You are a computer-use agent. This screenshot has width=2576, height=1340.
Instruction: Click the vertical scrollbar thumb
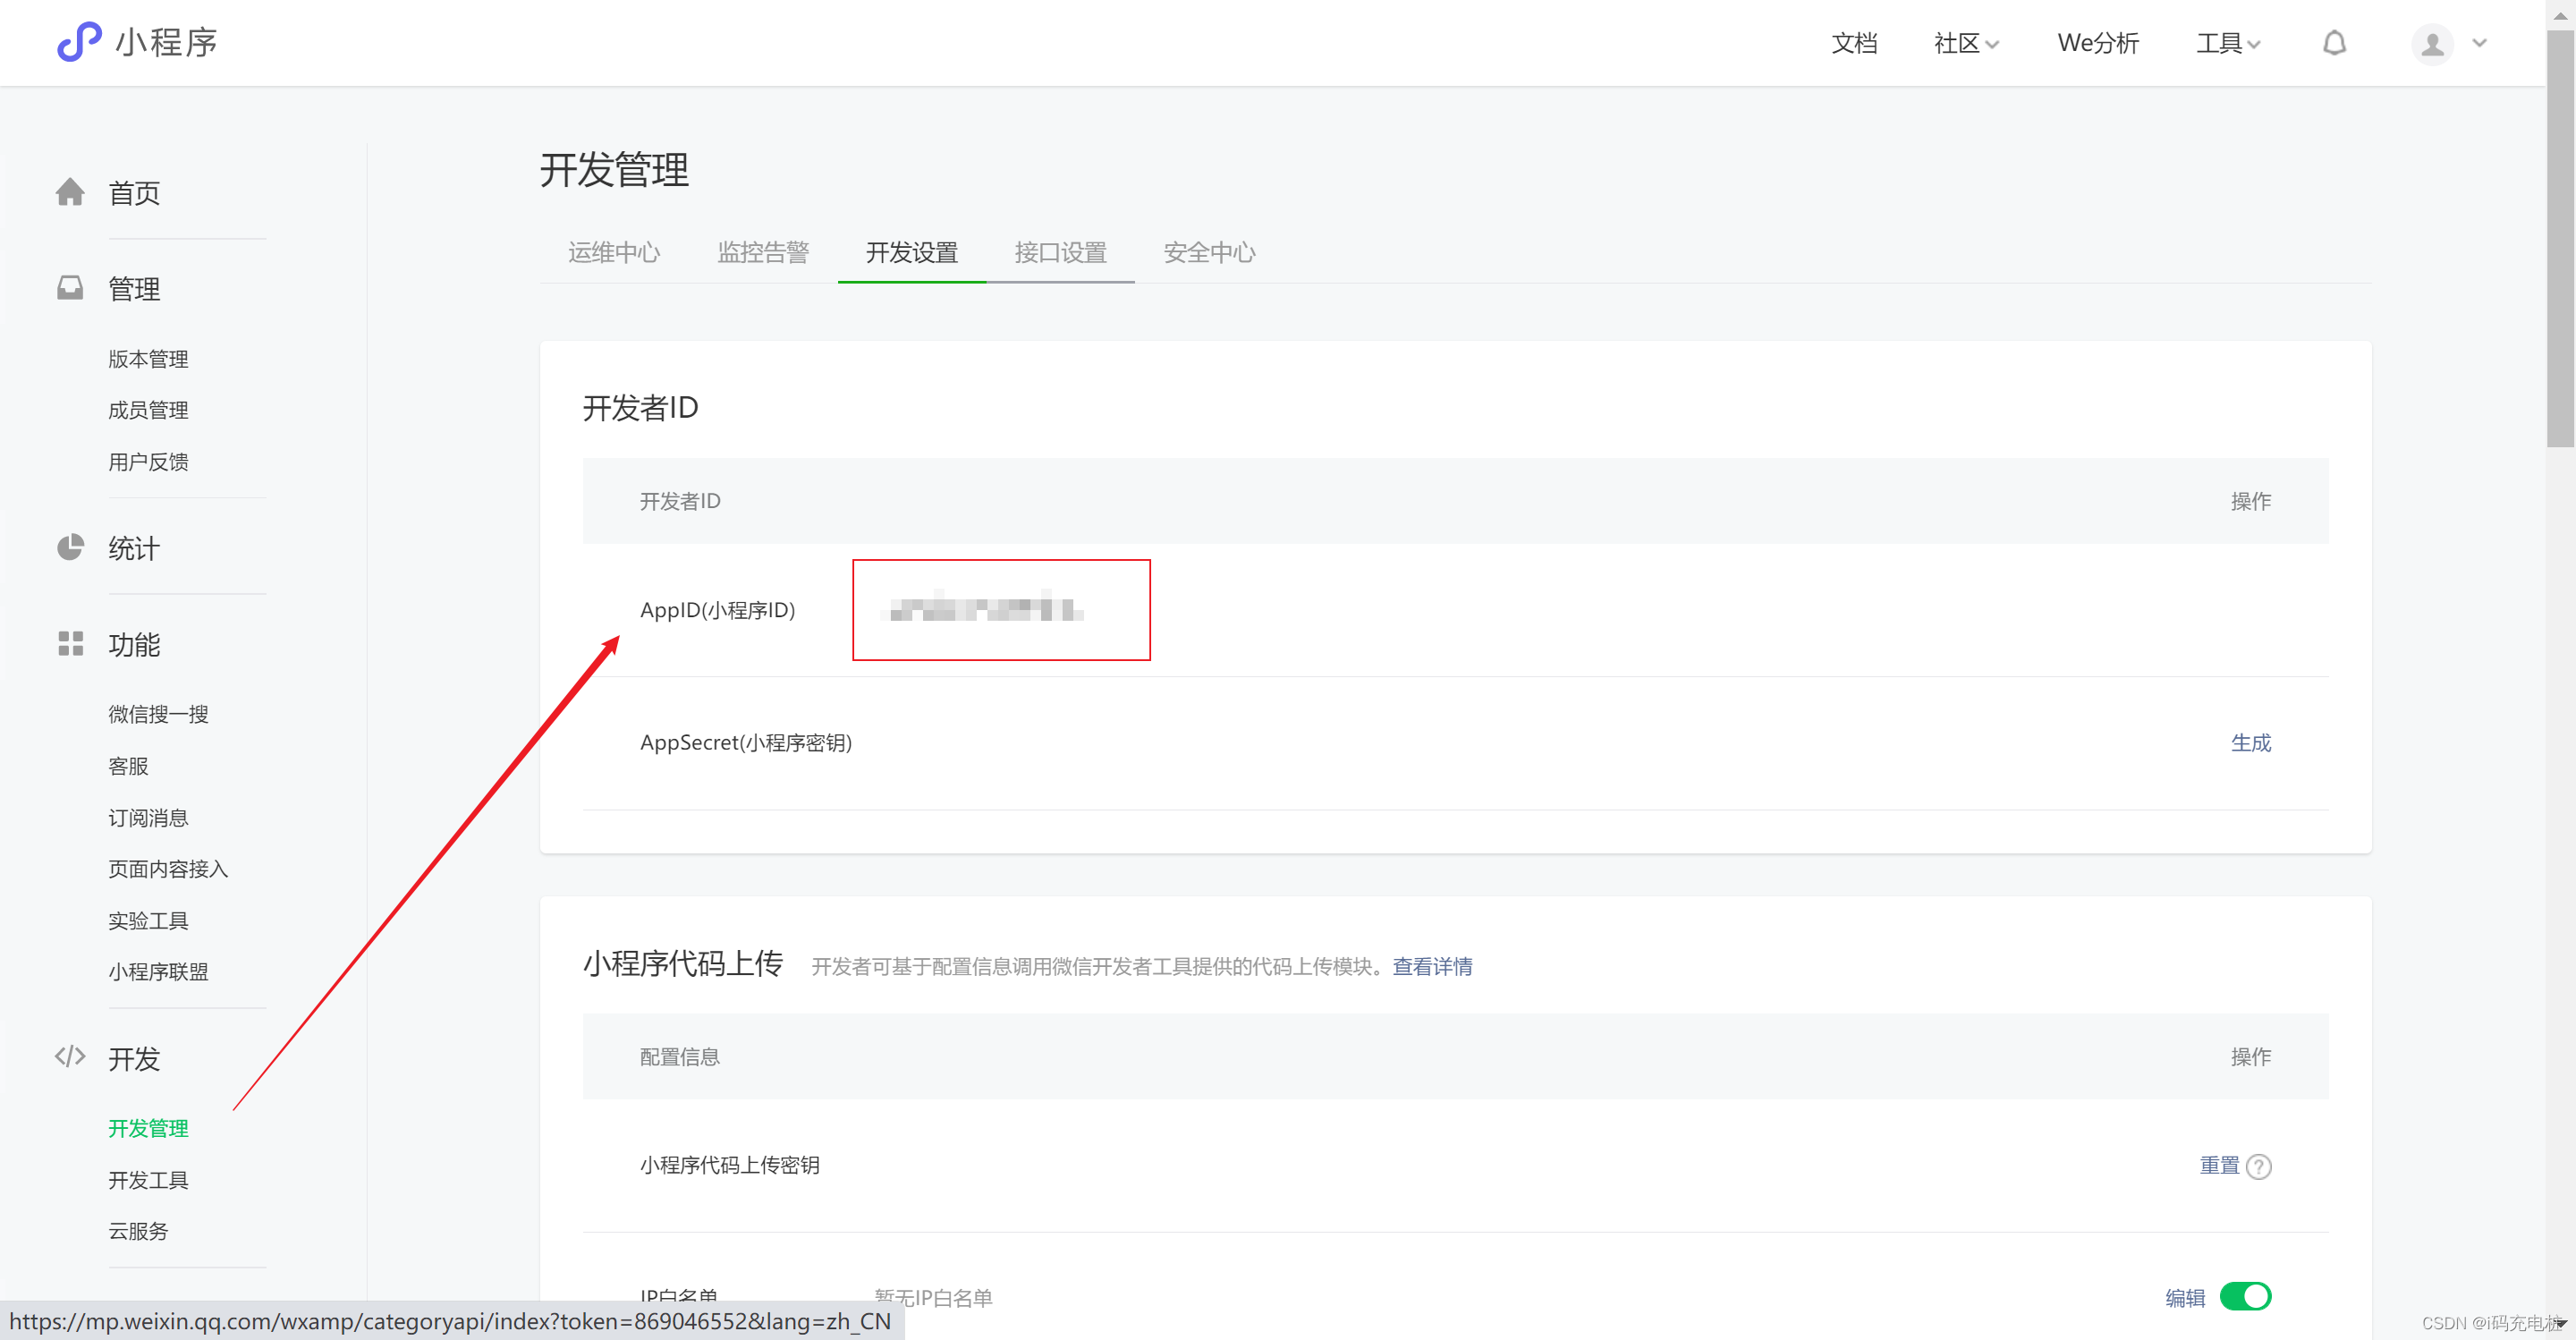click(x=2560, y=238)
